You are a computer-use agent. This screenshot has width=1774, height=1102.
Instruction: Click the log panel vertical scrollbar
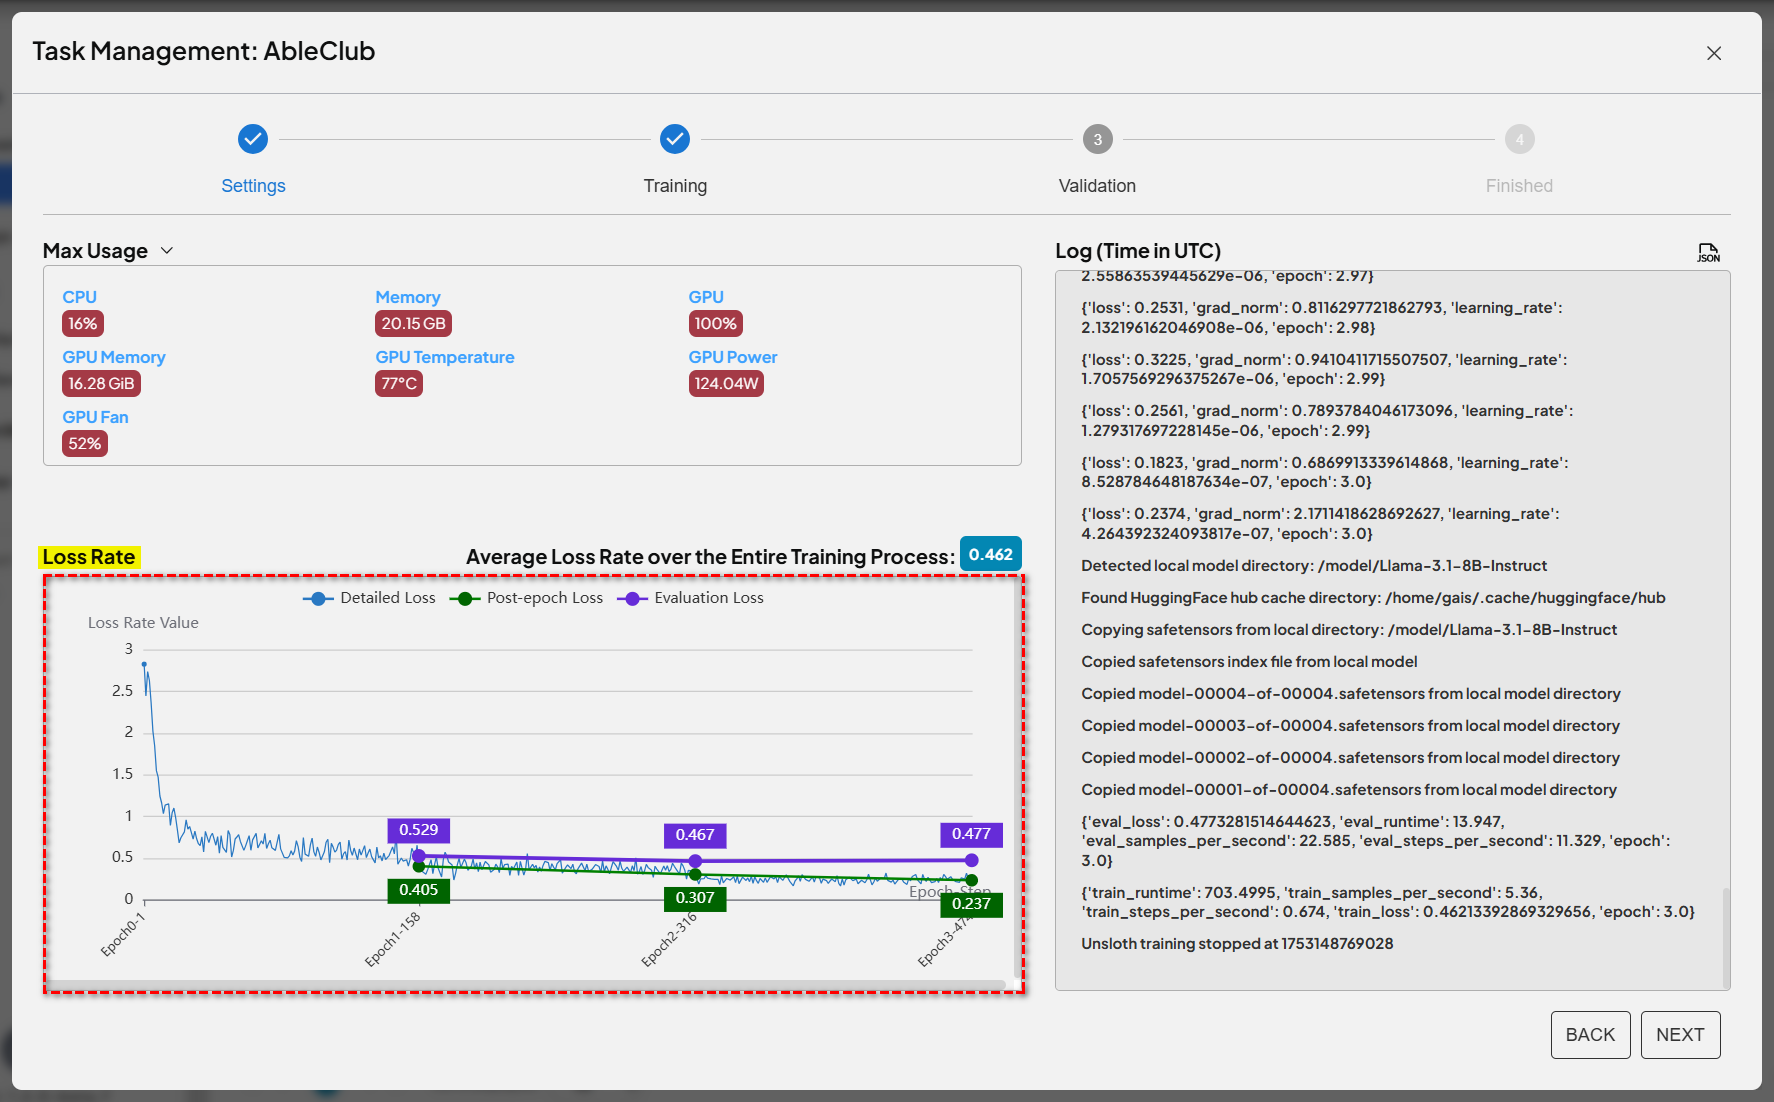coord(1725,935)
